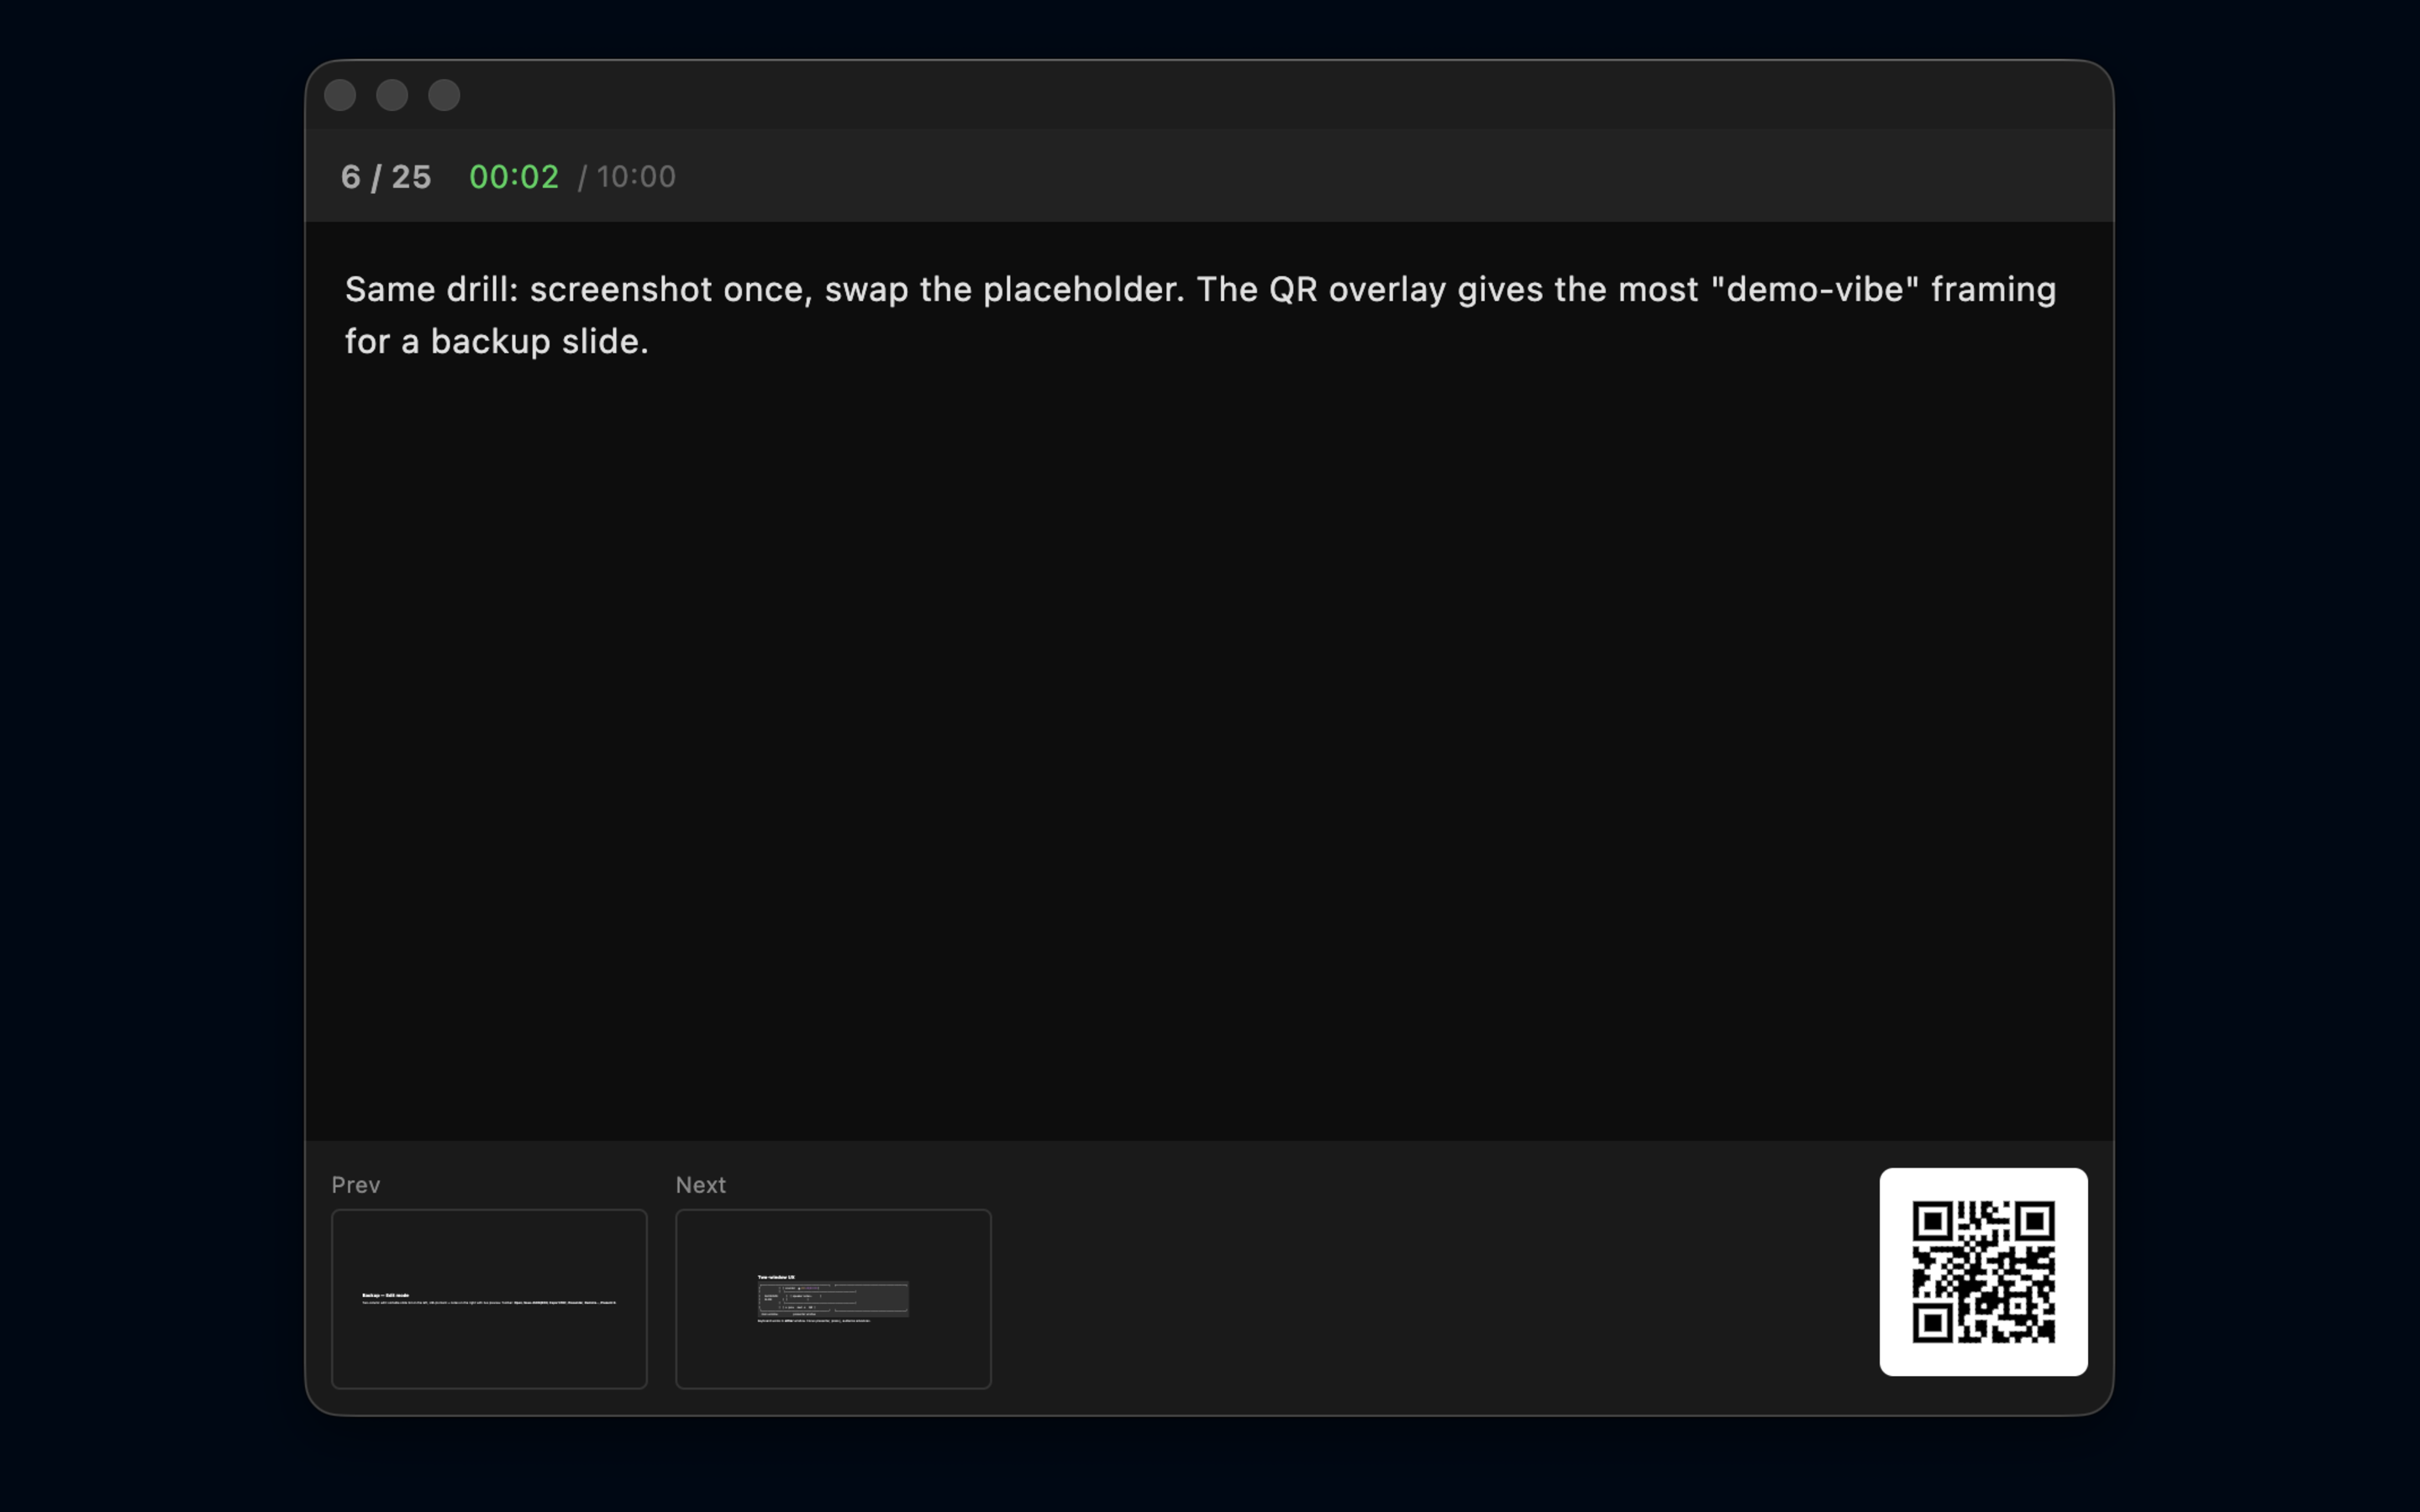The width and height of the screenshot is (2420, 1512).
Task: Click the QR code overlay
Action: [x=1983, y=1271]
